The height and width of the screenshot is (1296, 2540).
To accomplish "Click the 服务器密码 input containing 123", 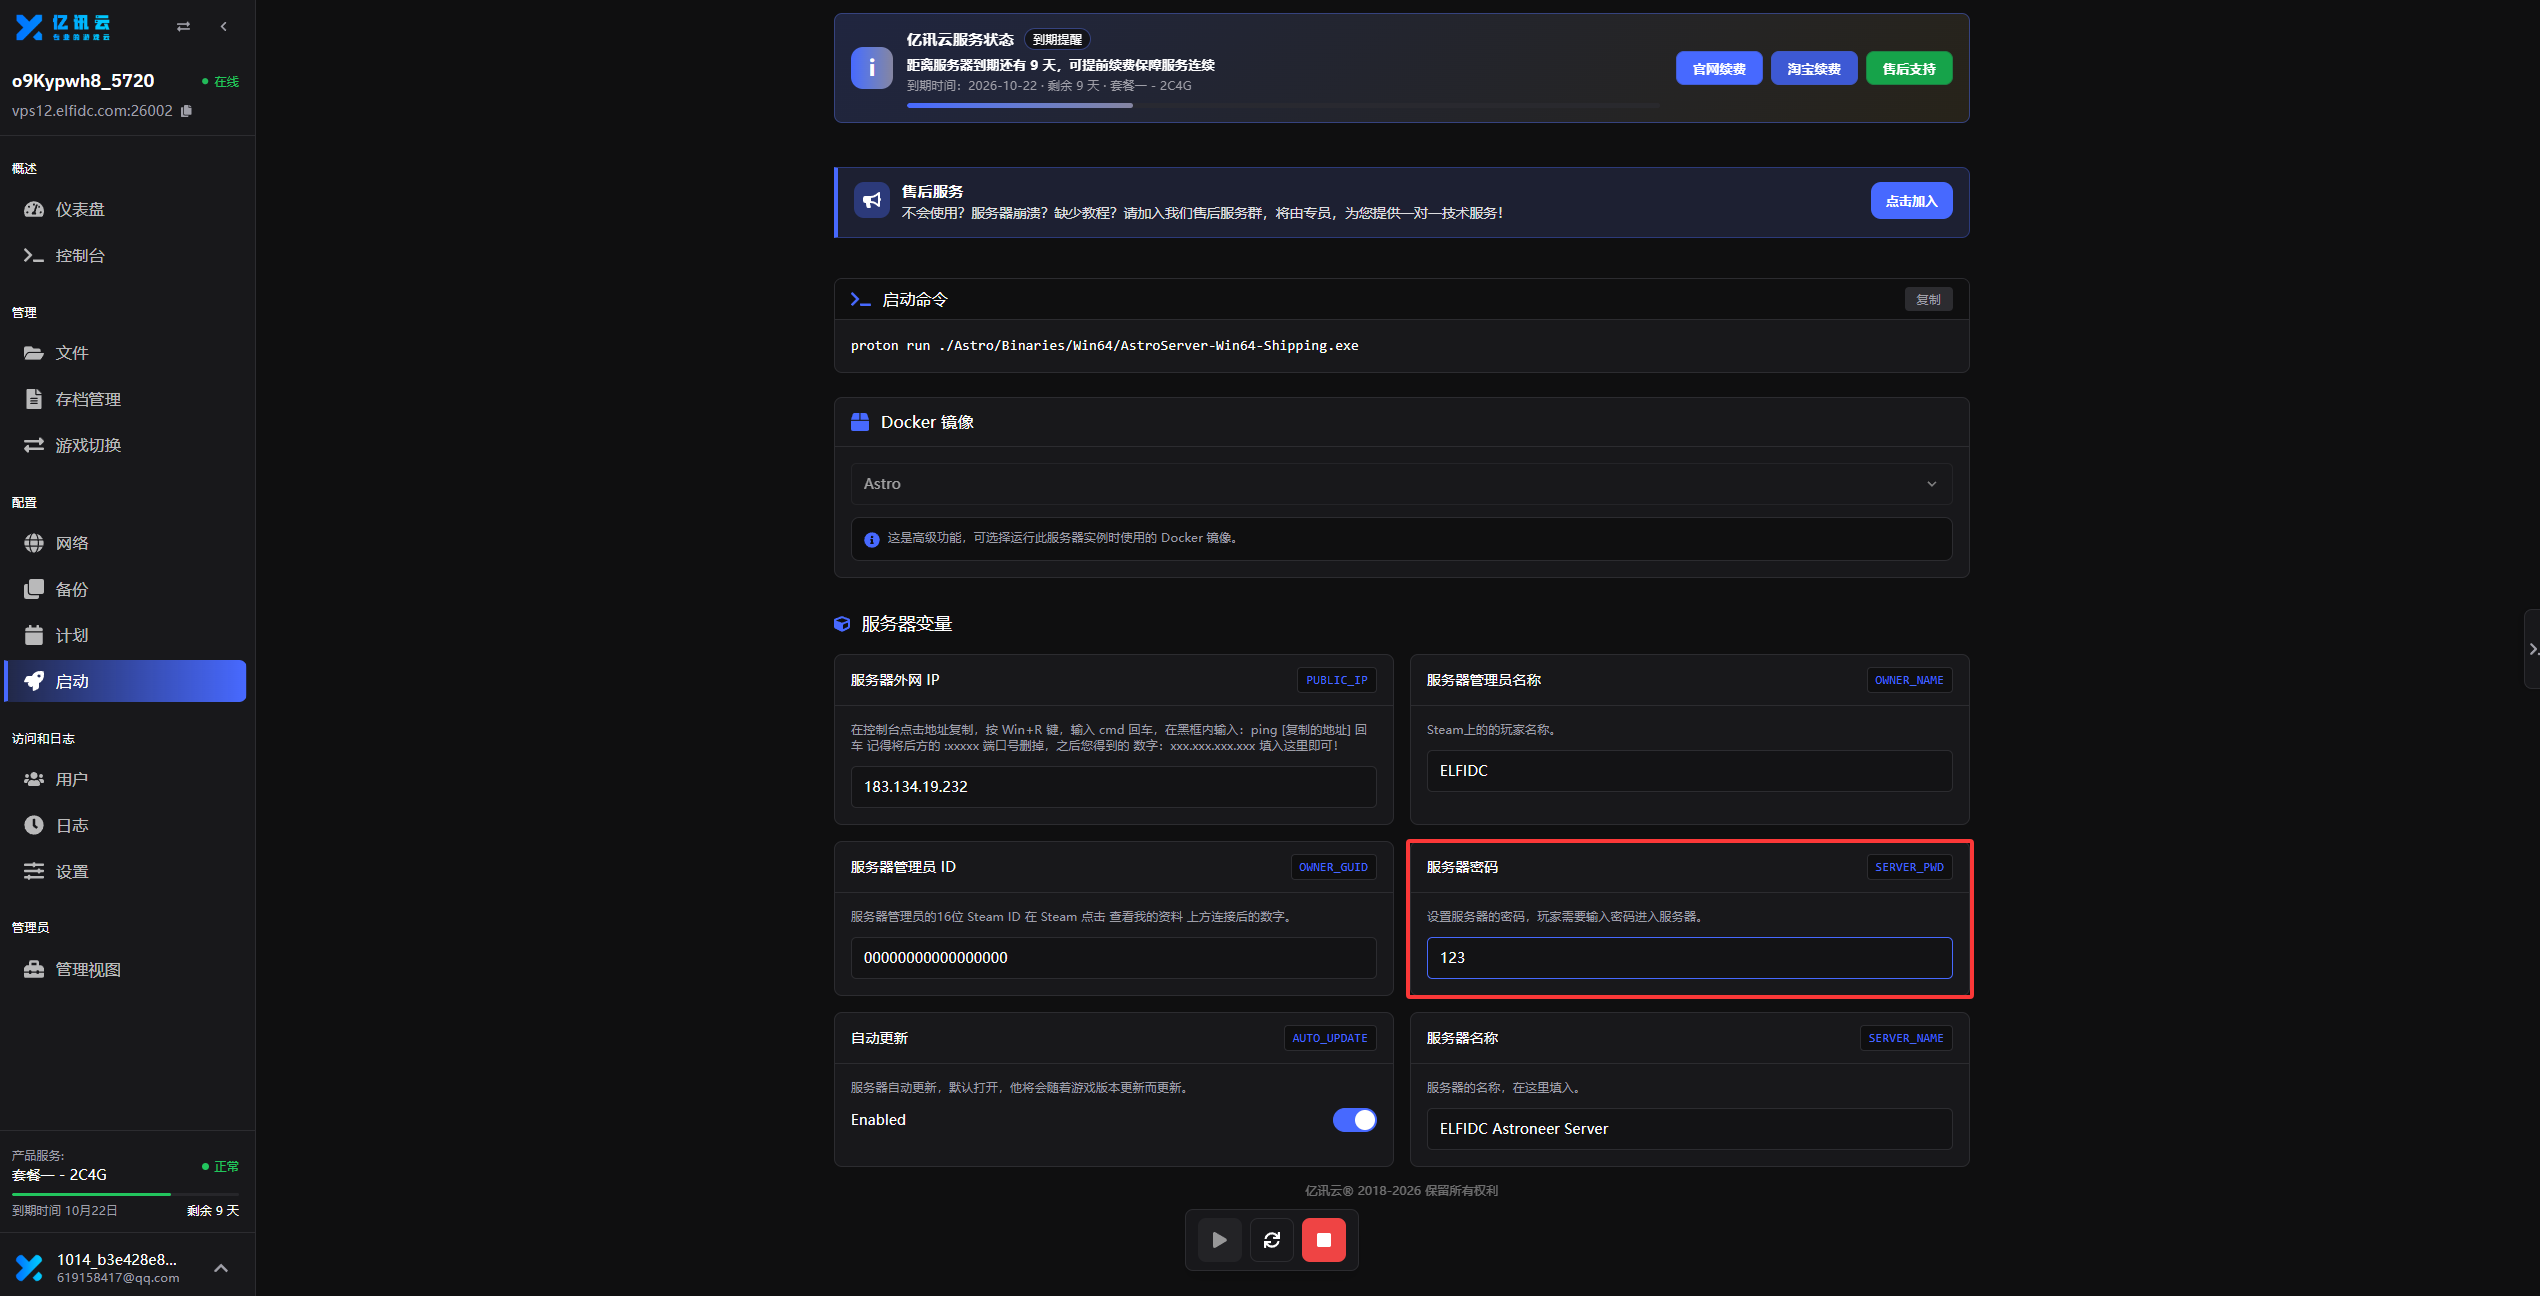I will (x=1689, y=958).
